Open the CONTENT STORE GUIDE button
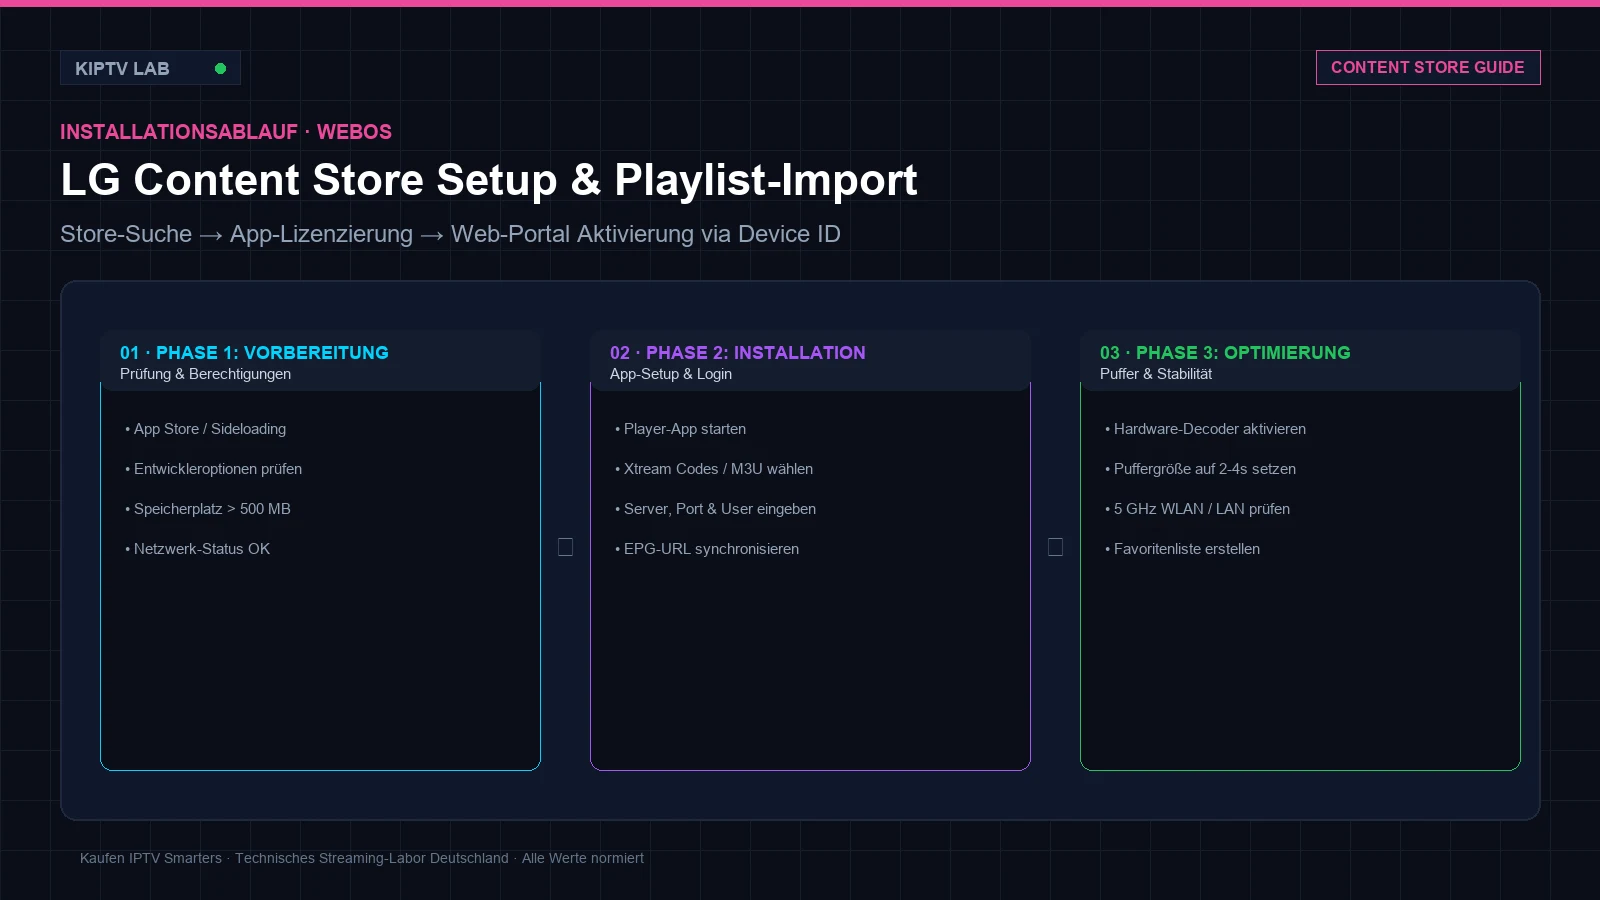1600x900 pixels. tap(1428, 67)
